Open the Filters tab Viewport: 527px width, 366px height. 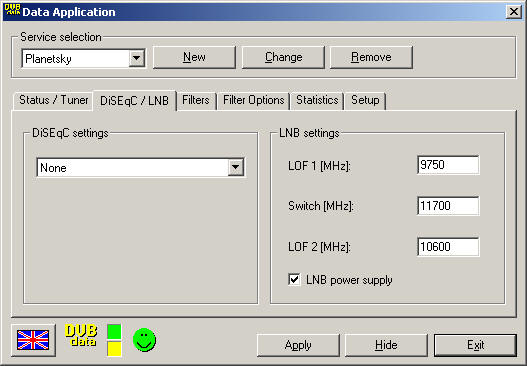(x=196, y=100)
